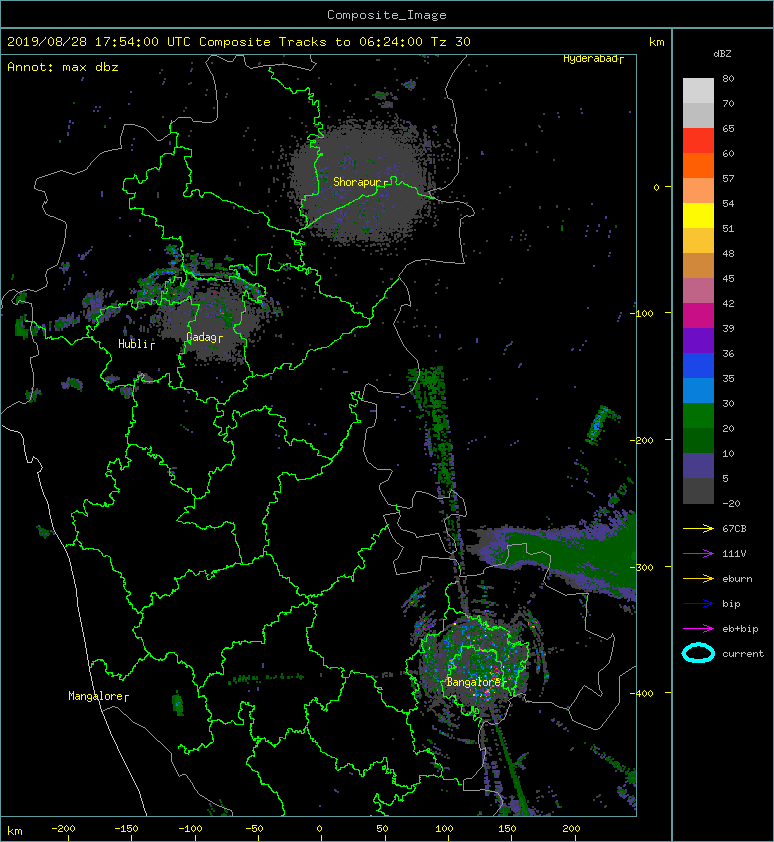Click the 65 value on the dBZ scale
The width and height of the screenshot is (774, 842).
728,128
